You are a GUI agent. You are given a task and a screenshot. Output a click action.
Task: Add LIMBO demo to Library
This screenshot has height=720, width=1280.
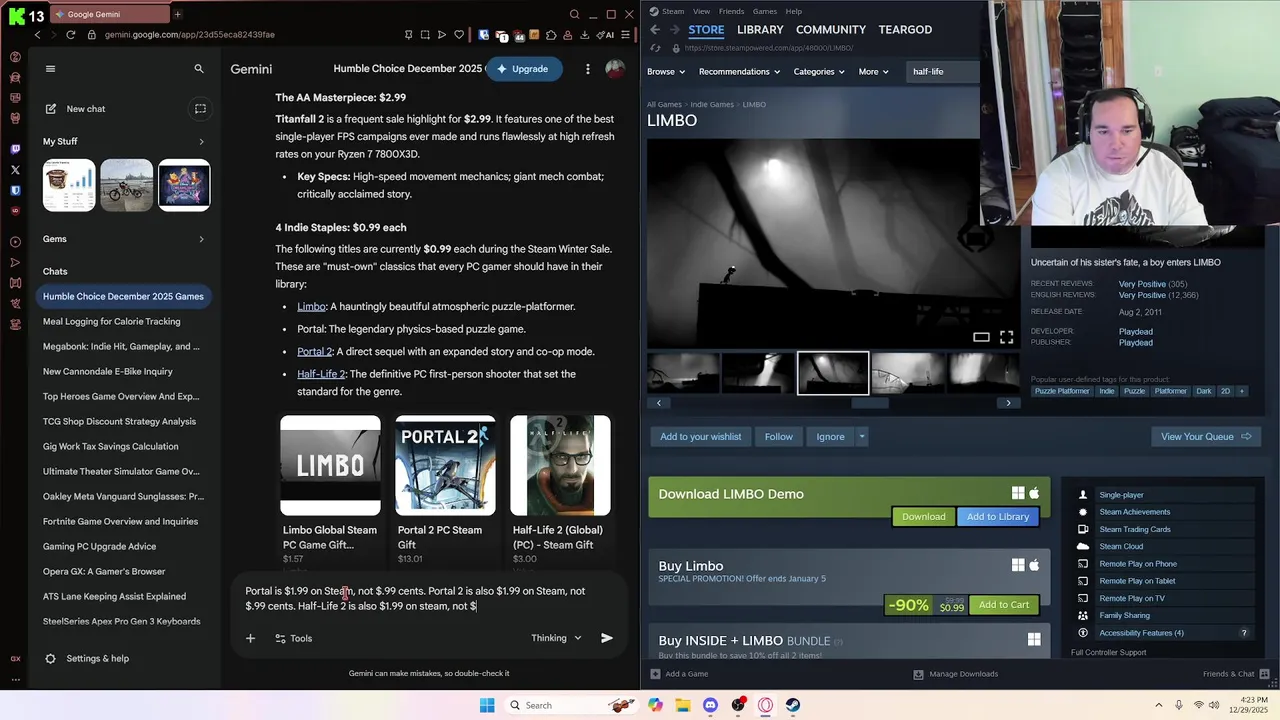point(998,517)
